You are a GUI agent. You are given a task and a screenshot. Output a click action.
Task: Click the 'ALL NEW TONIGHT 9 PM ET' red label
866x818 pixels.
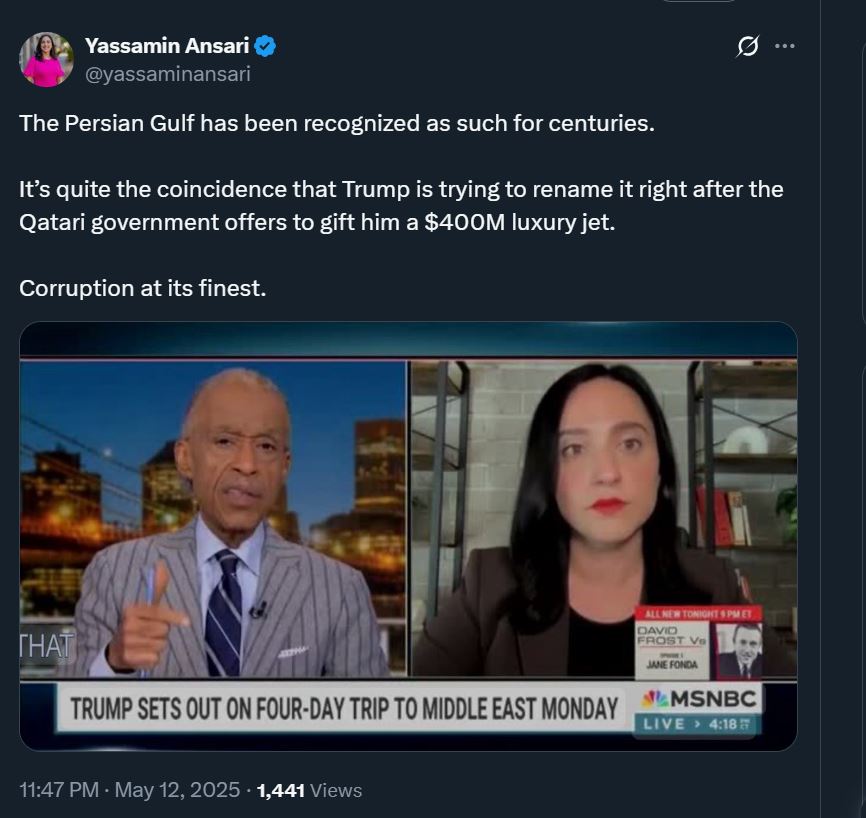tap(699, 614)
